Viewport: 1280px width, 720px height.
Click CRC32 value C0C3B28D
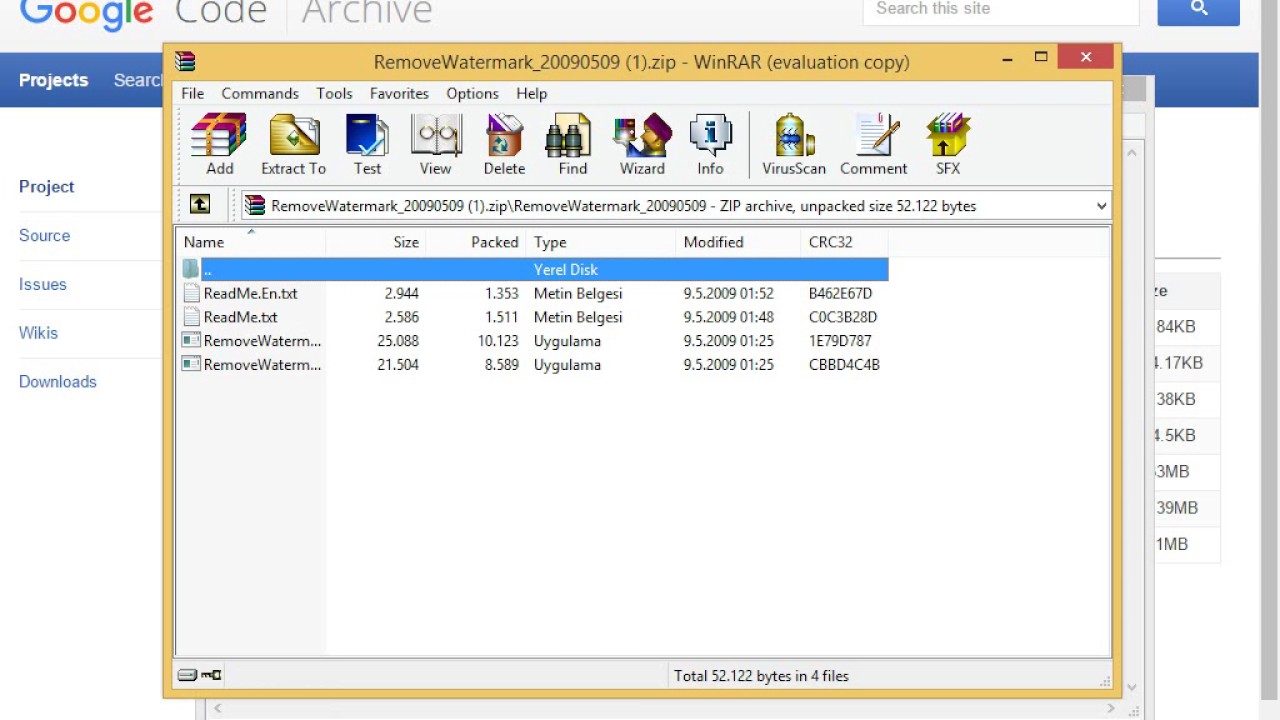(x=843, y=317)
